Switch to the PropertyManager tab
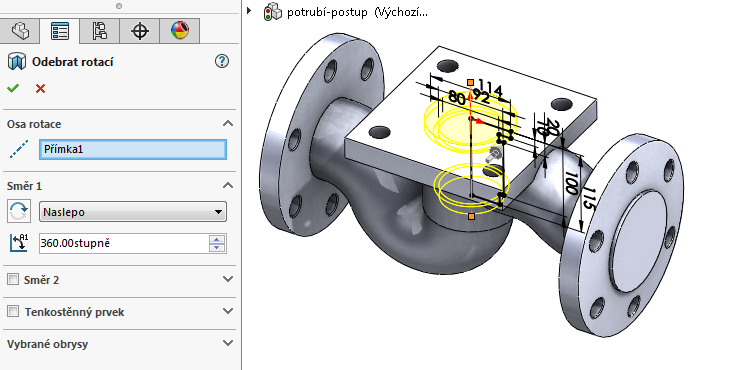The height and width of the screenshot is (370, 750). pos(60,32)
